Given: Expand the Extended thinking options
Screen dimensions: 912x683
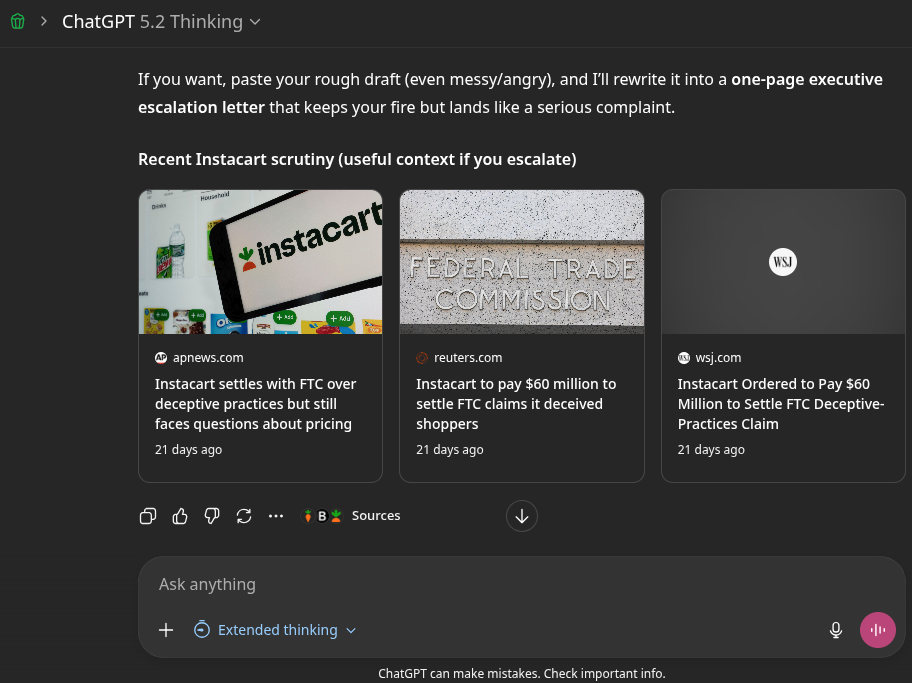Looking at the screenshot, I should click(276, 630).
